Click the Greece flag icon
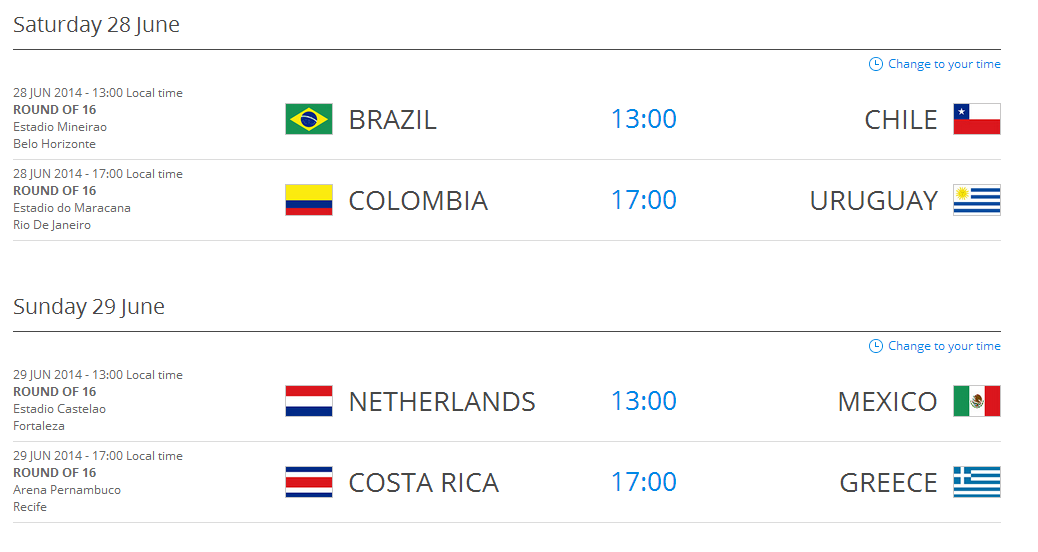This screenshot has width=1038, height=552. click(976, 482)
